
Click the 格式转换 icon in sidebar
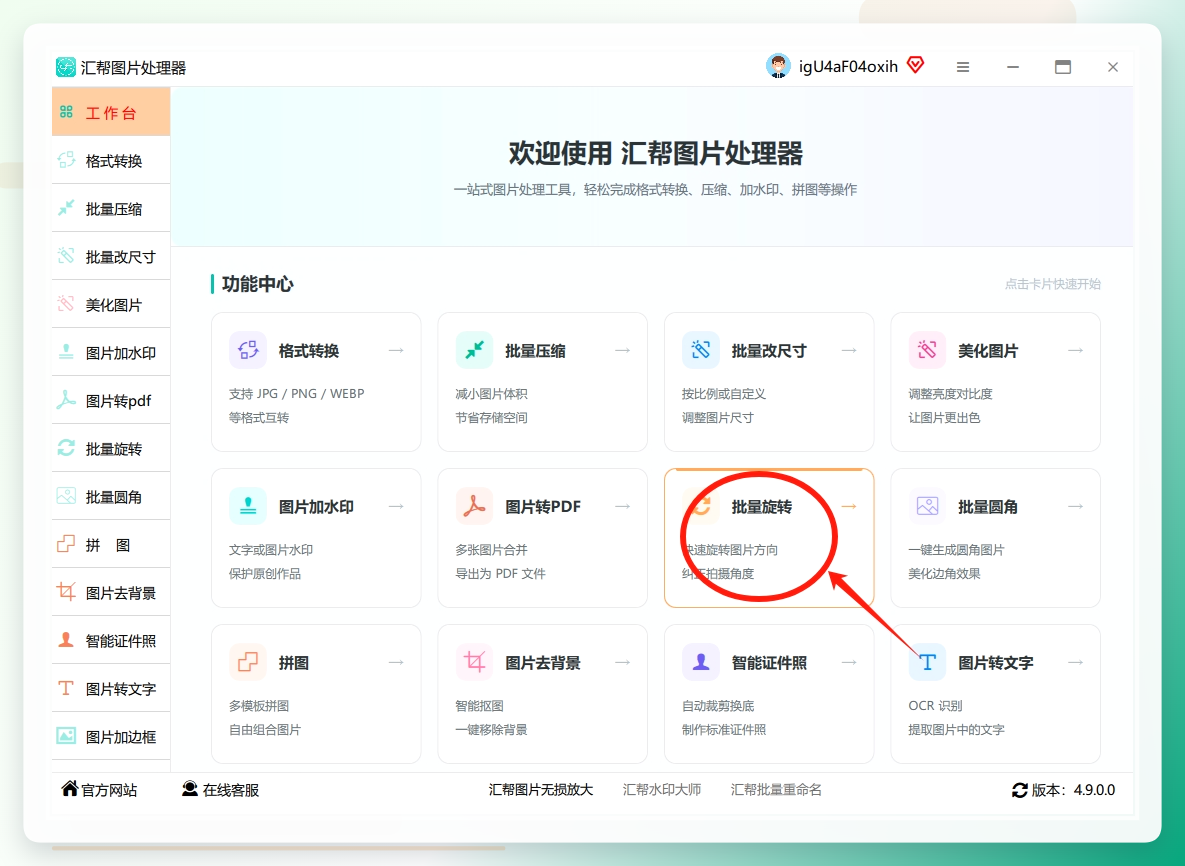point(67,160)
